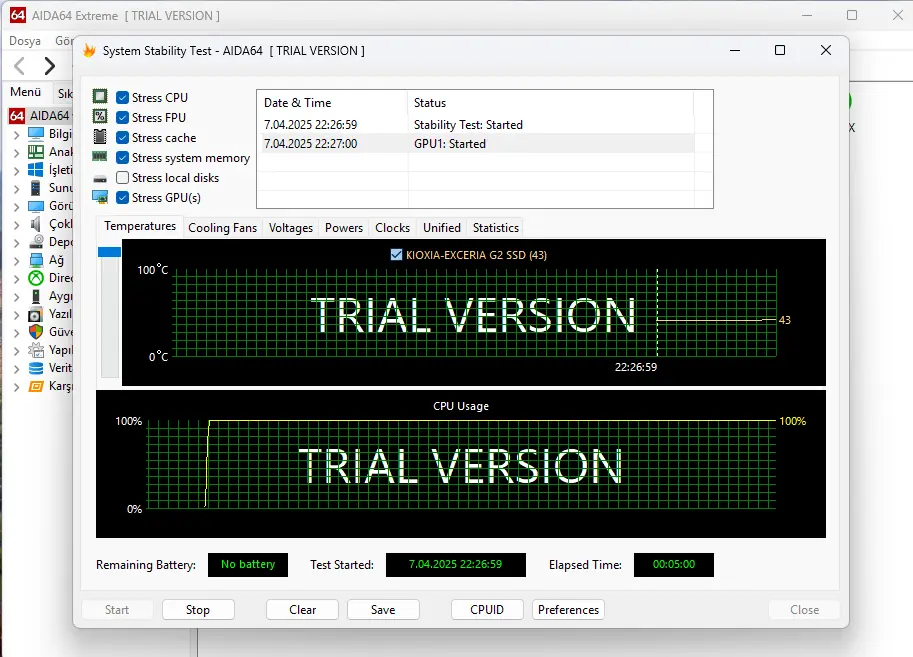Click the Status column header
Screen dimensions: 913x657
[550, 103]
